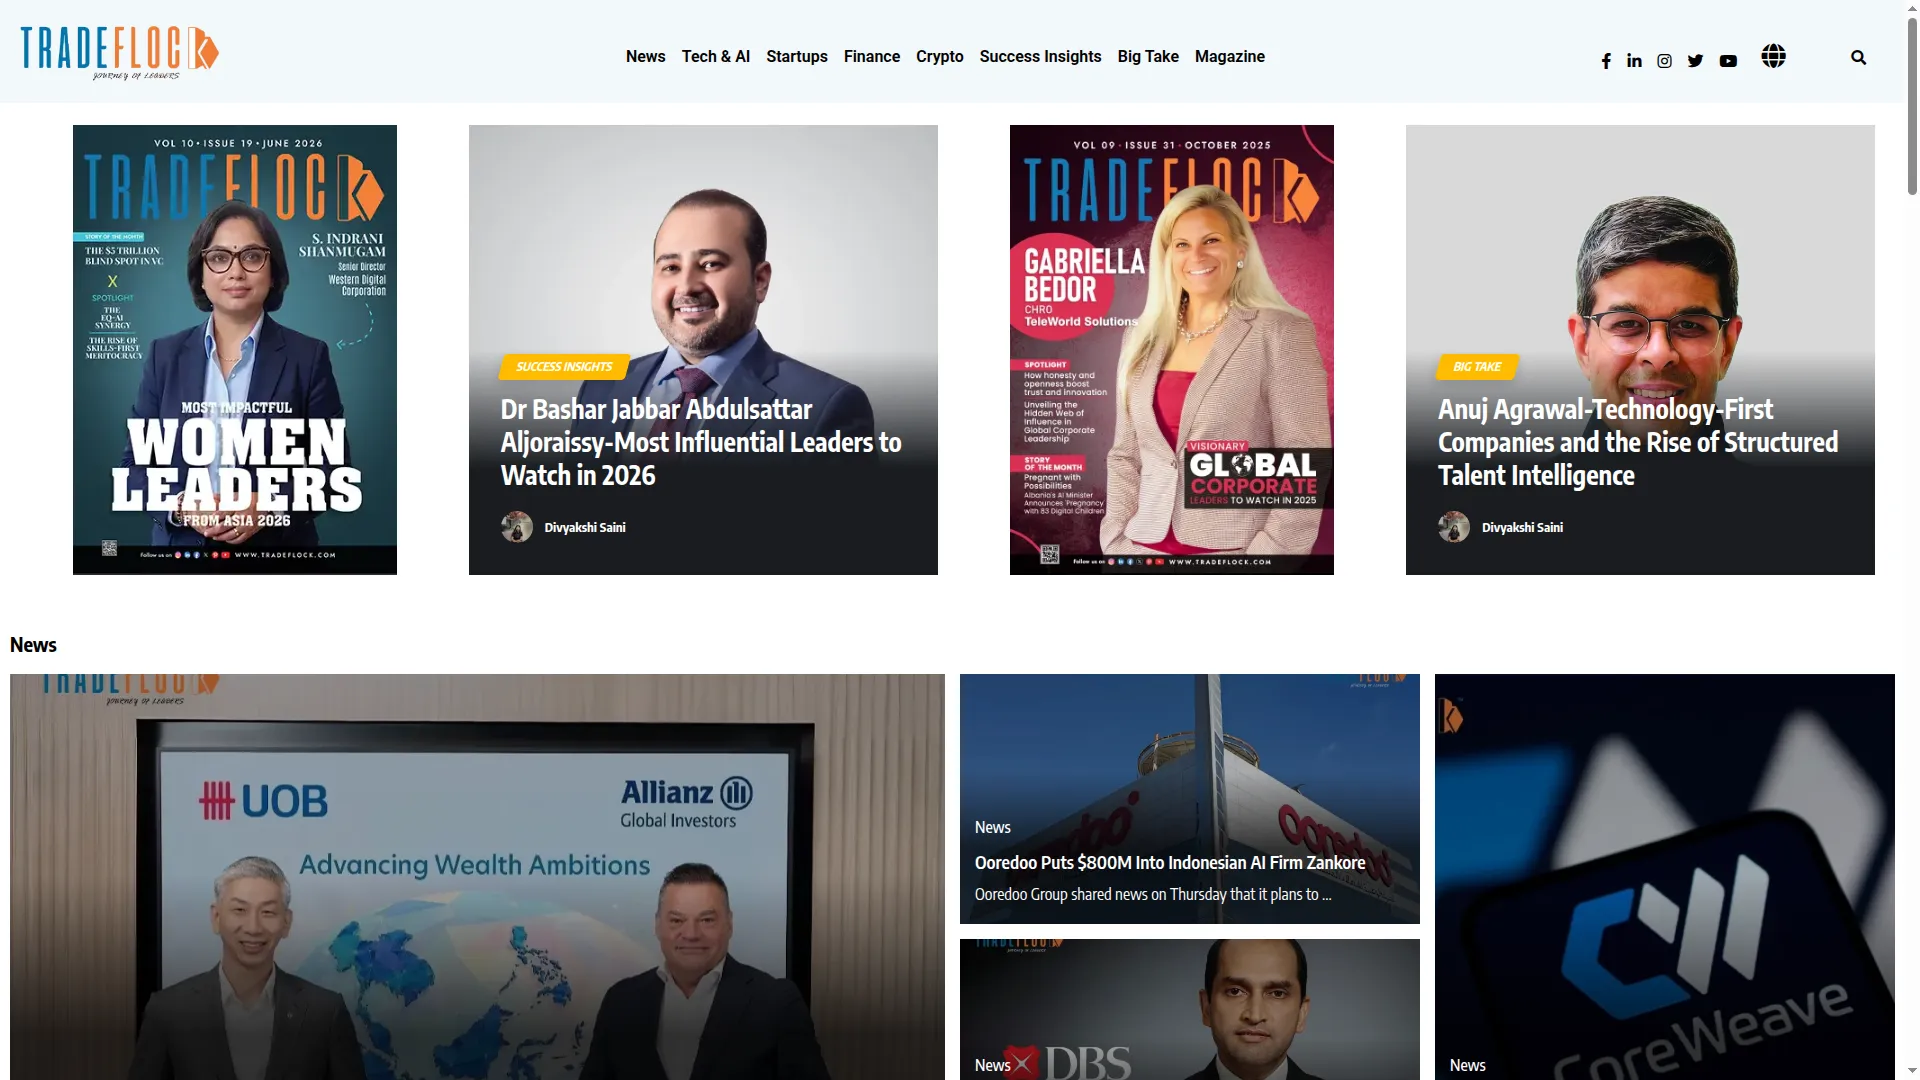Open the Ooredoo Group excerpt text
Image resolution: width=1920 pixels, height=1080 pixels.
[x=1153, y=895]
